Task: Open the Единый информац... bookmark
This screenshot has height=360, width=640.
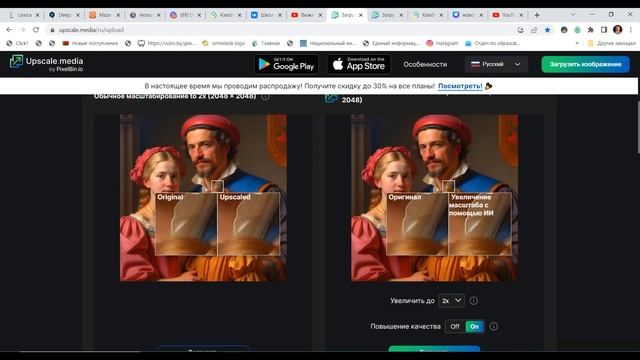Action: click(391, 43)
